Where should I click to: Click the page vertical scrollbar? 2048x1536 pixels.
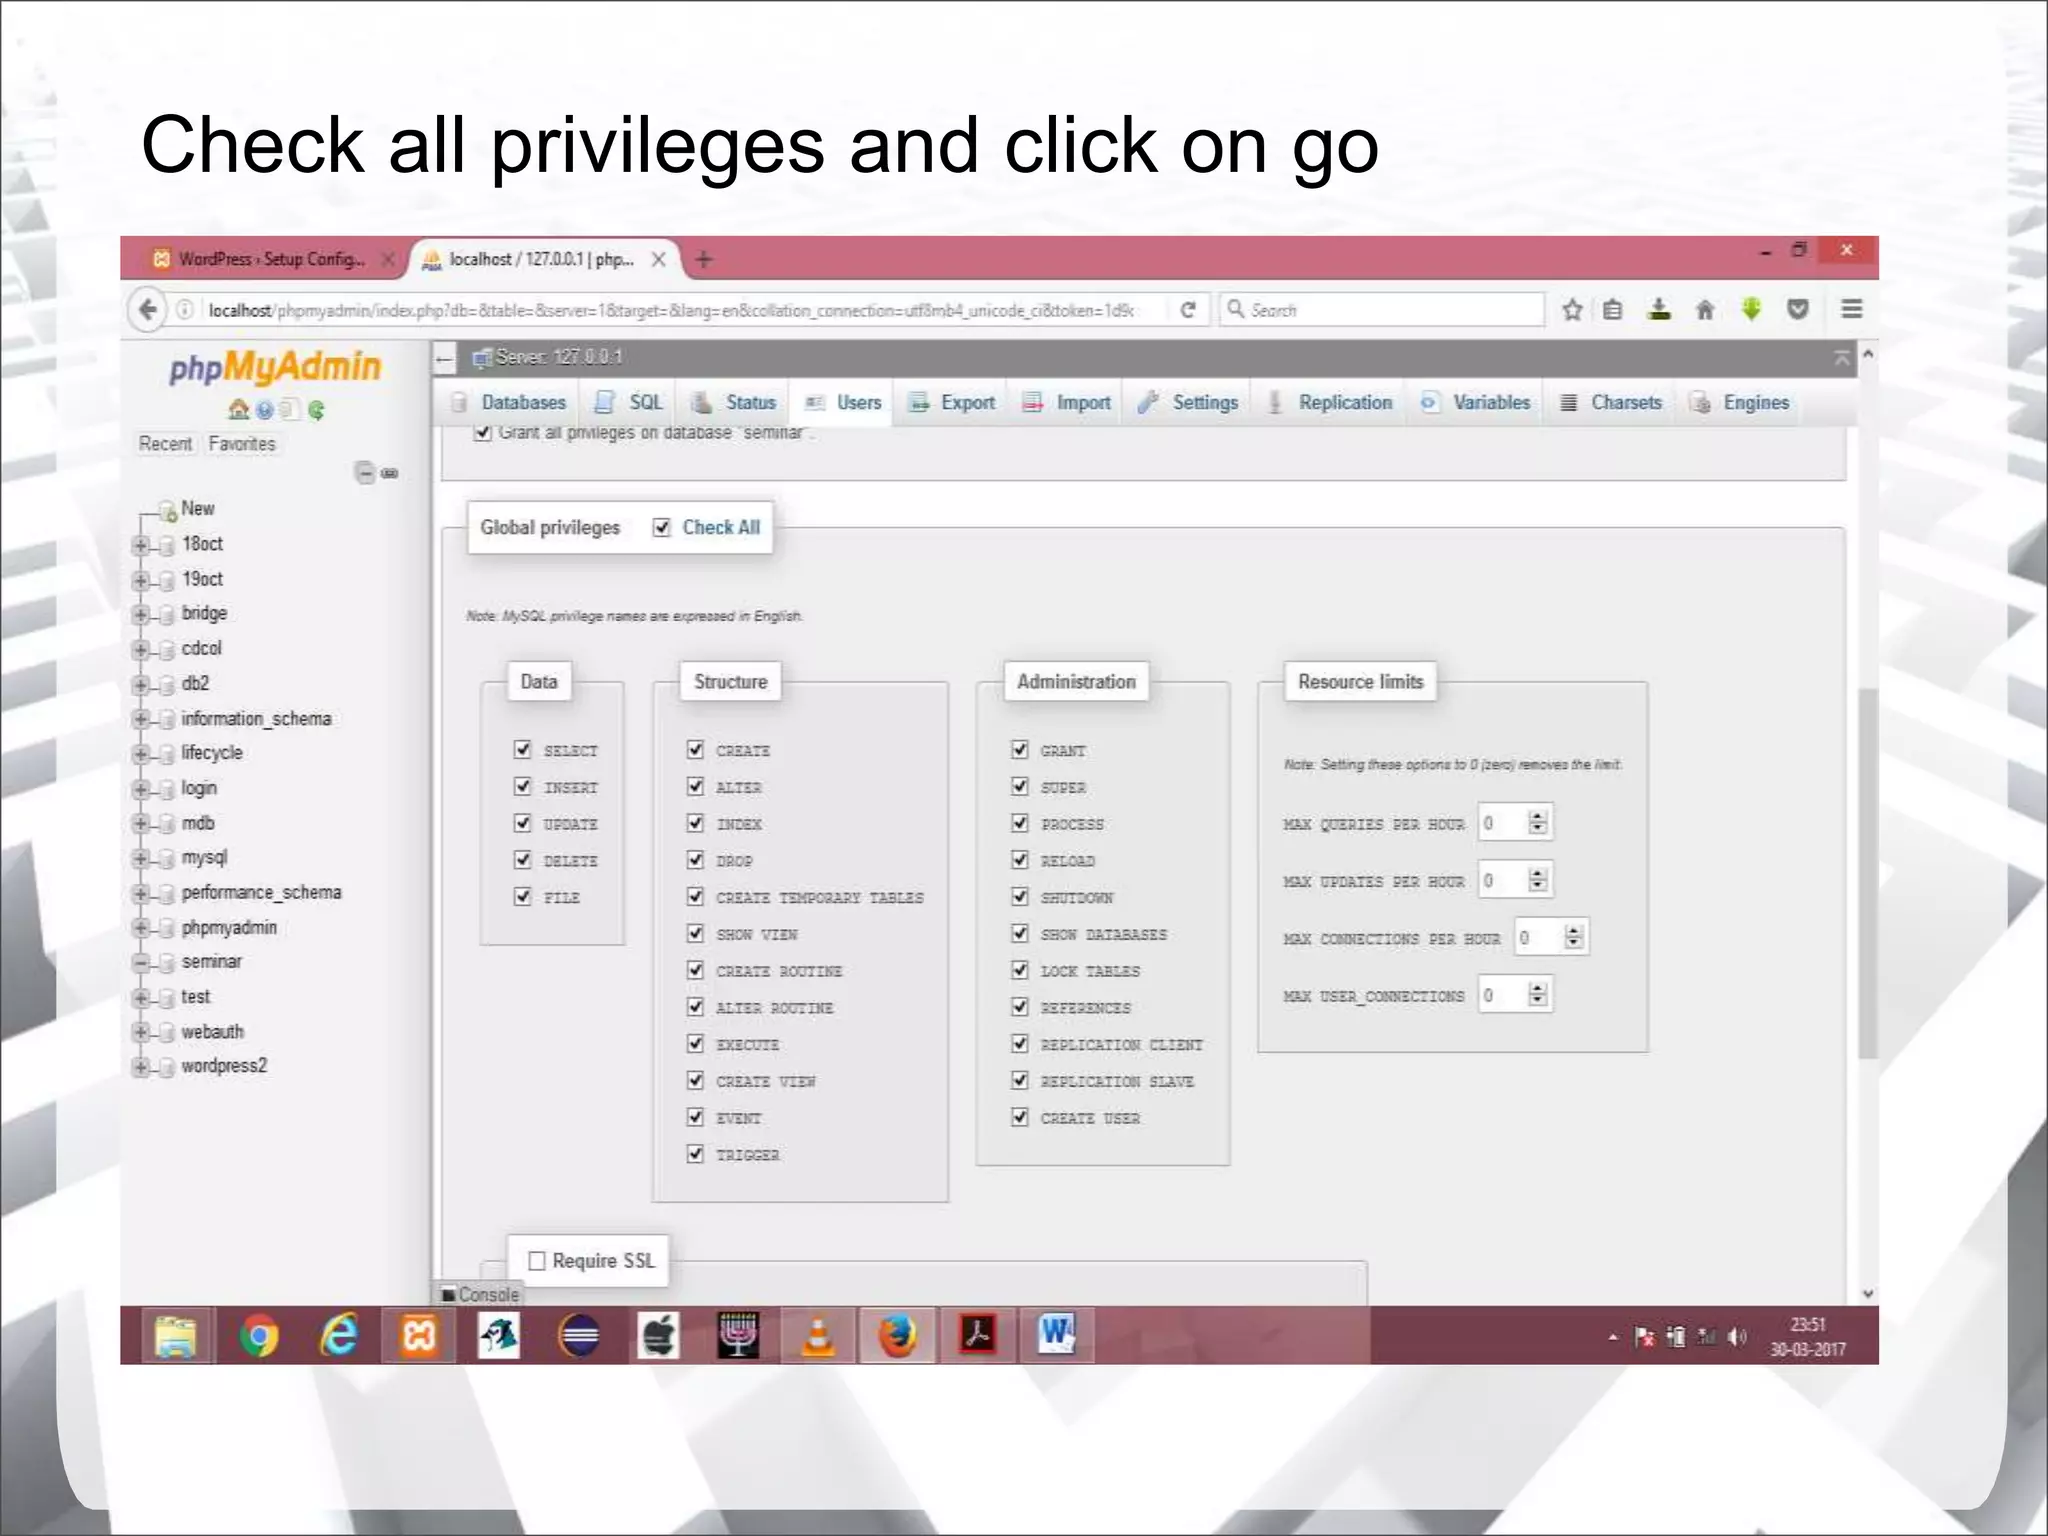click(x=1867, y=873)
